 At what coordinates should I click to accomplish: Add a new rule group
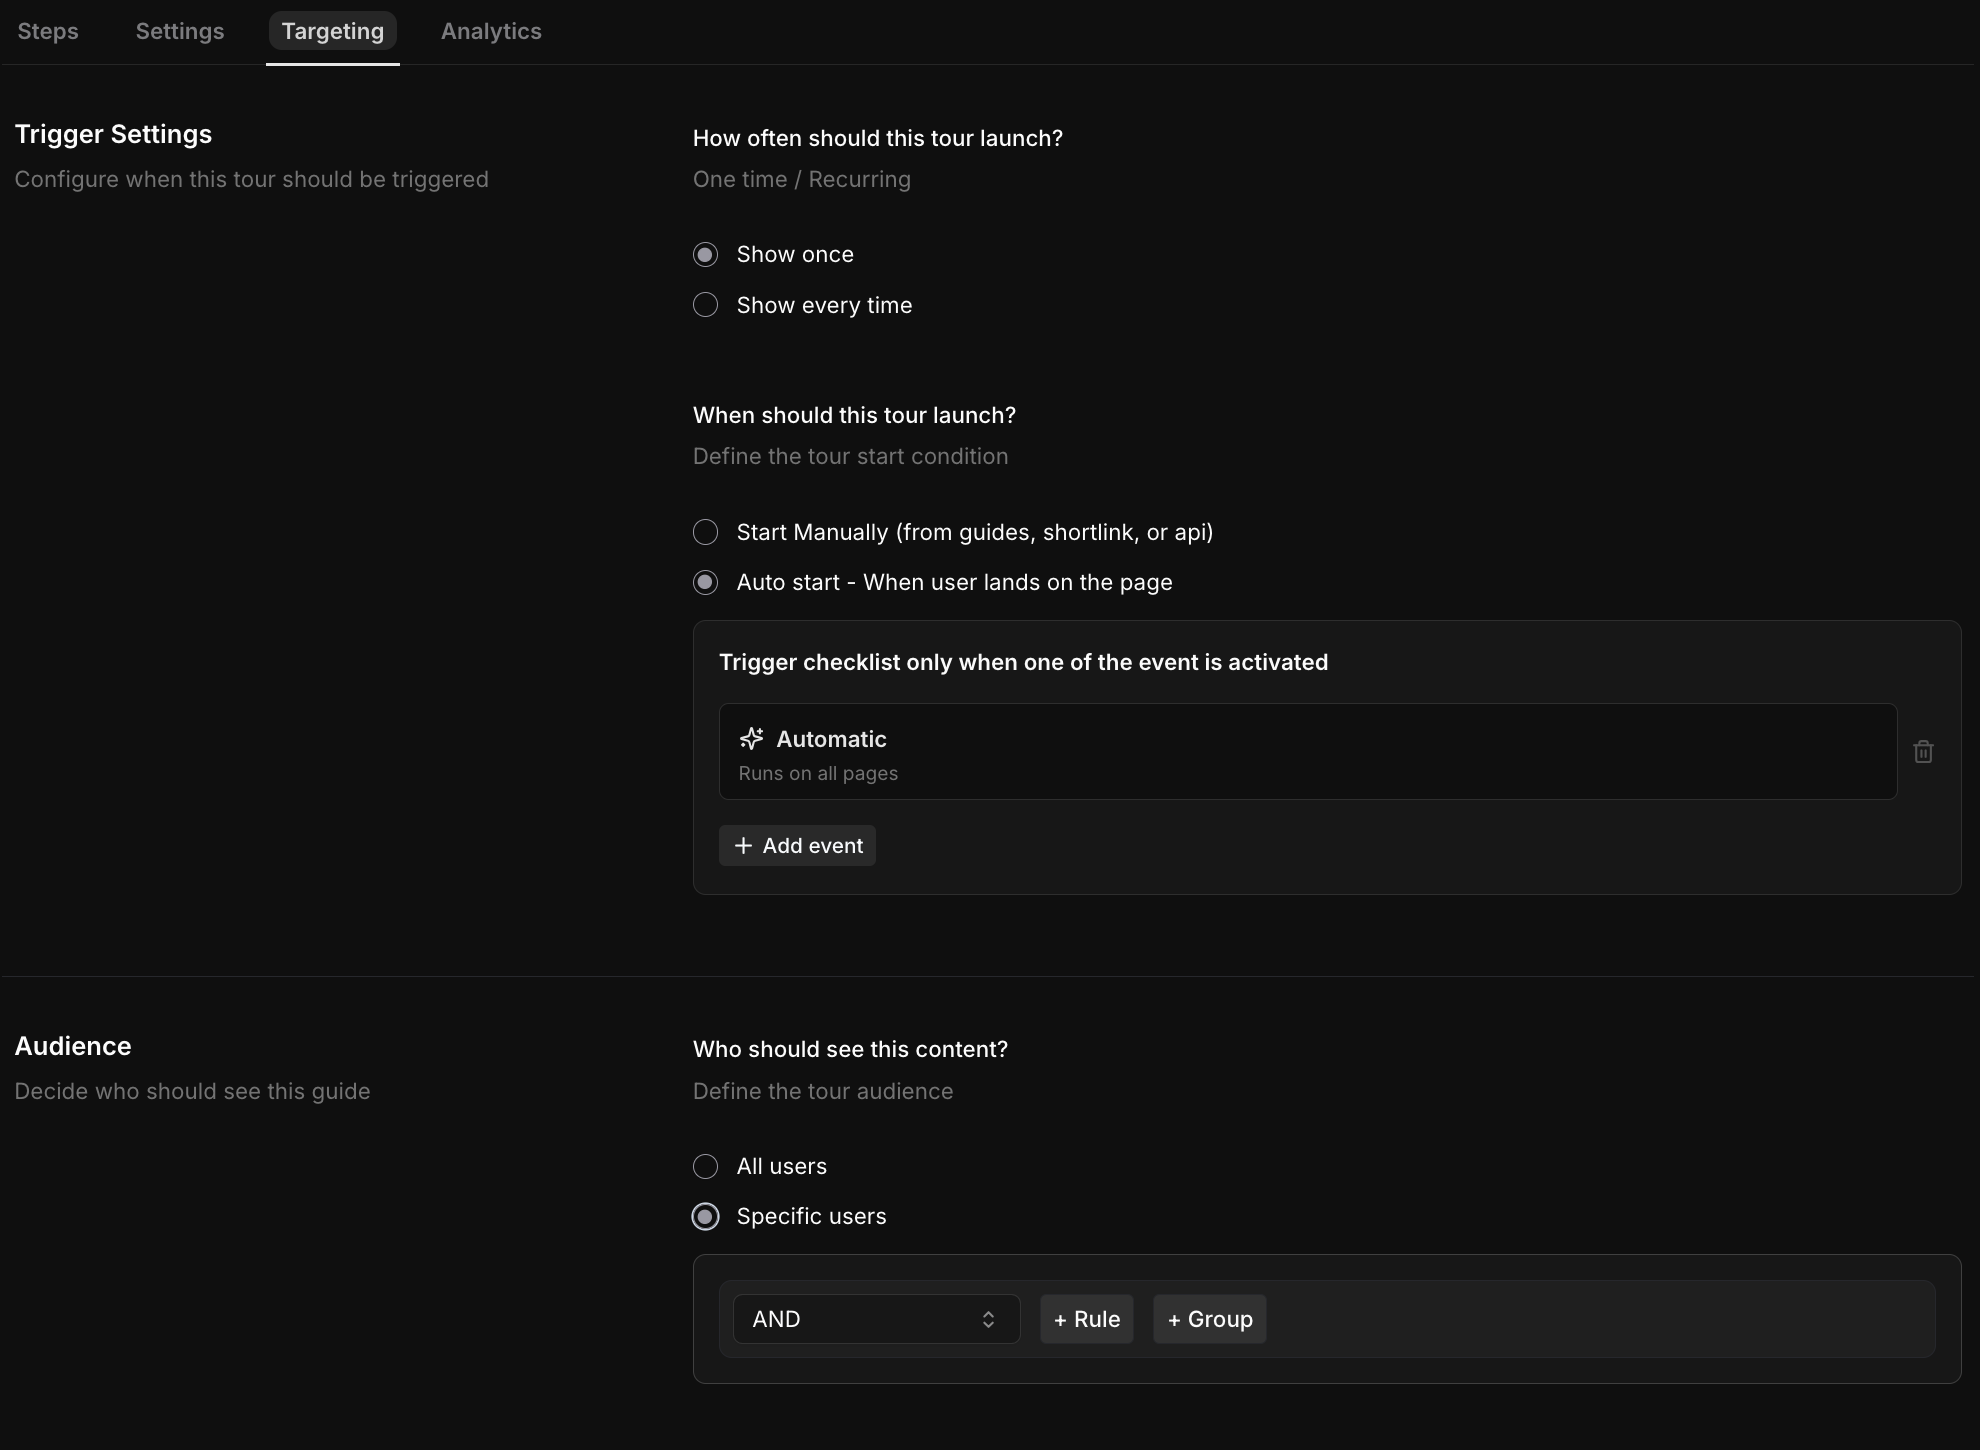tap(1209, 1319)
